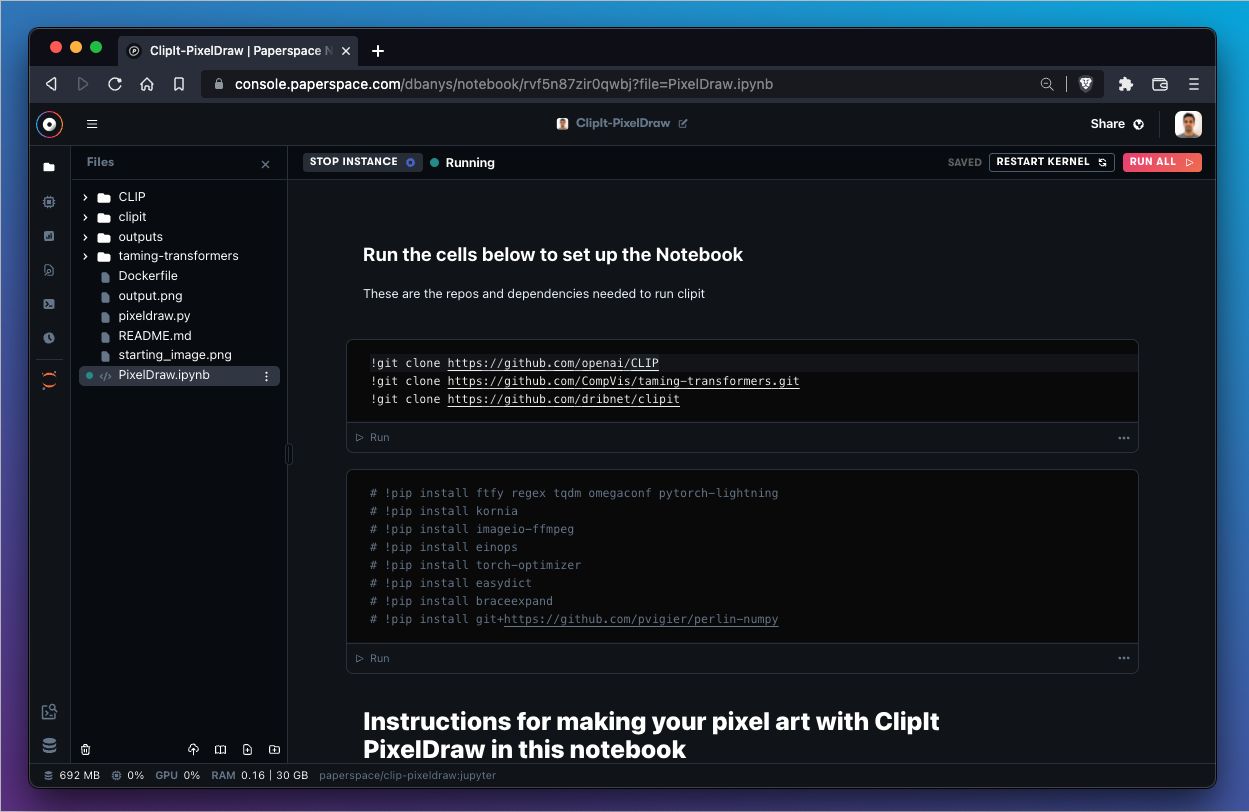Click the trash delete icon in the Files panel
The height and width of the screenshot is (812, 1249).
click(86, 749)
